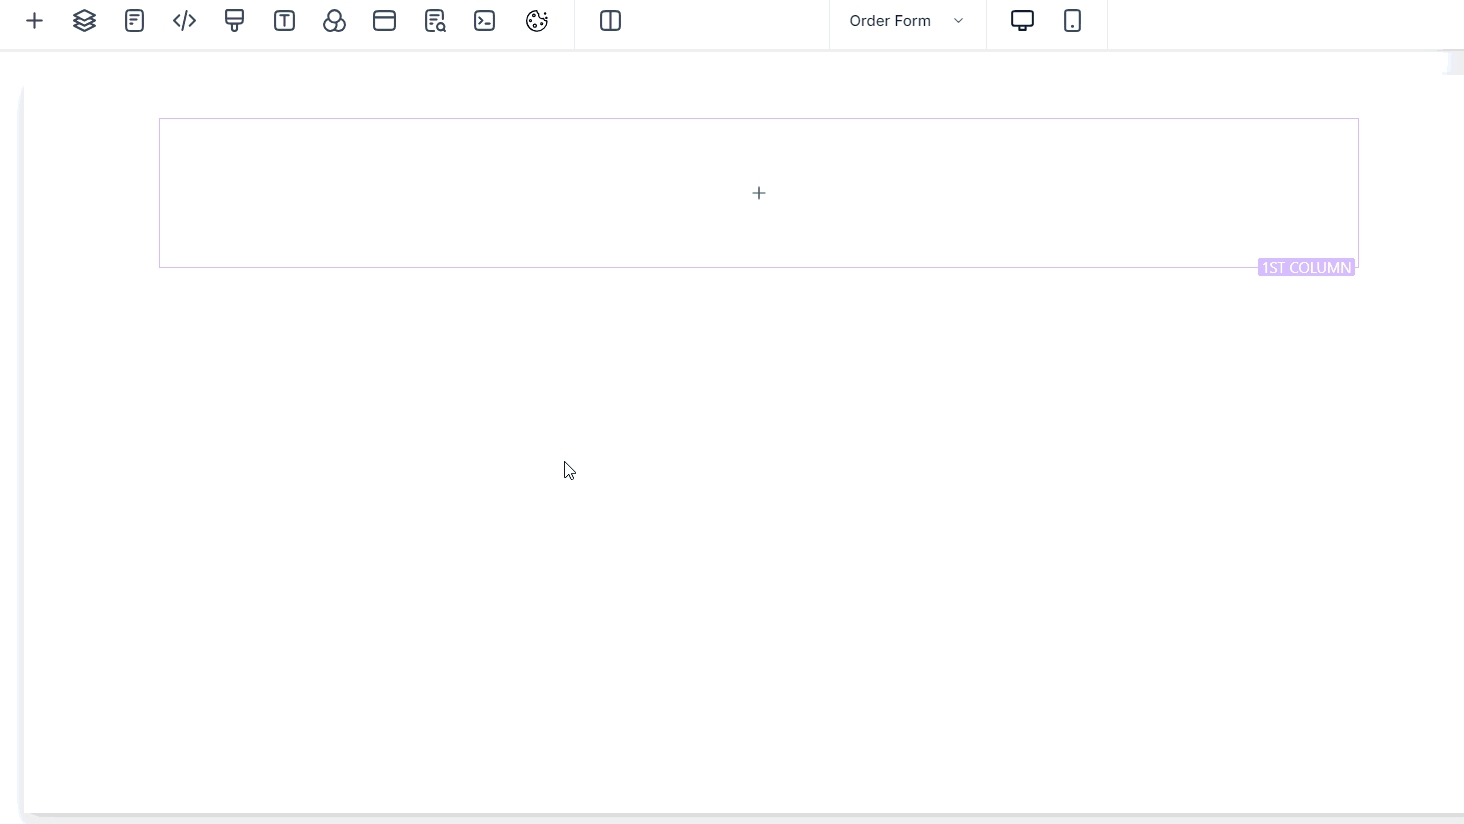
Task: Select the paint brush styles icon
Action: pos(235,21)
